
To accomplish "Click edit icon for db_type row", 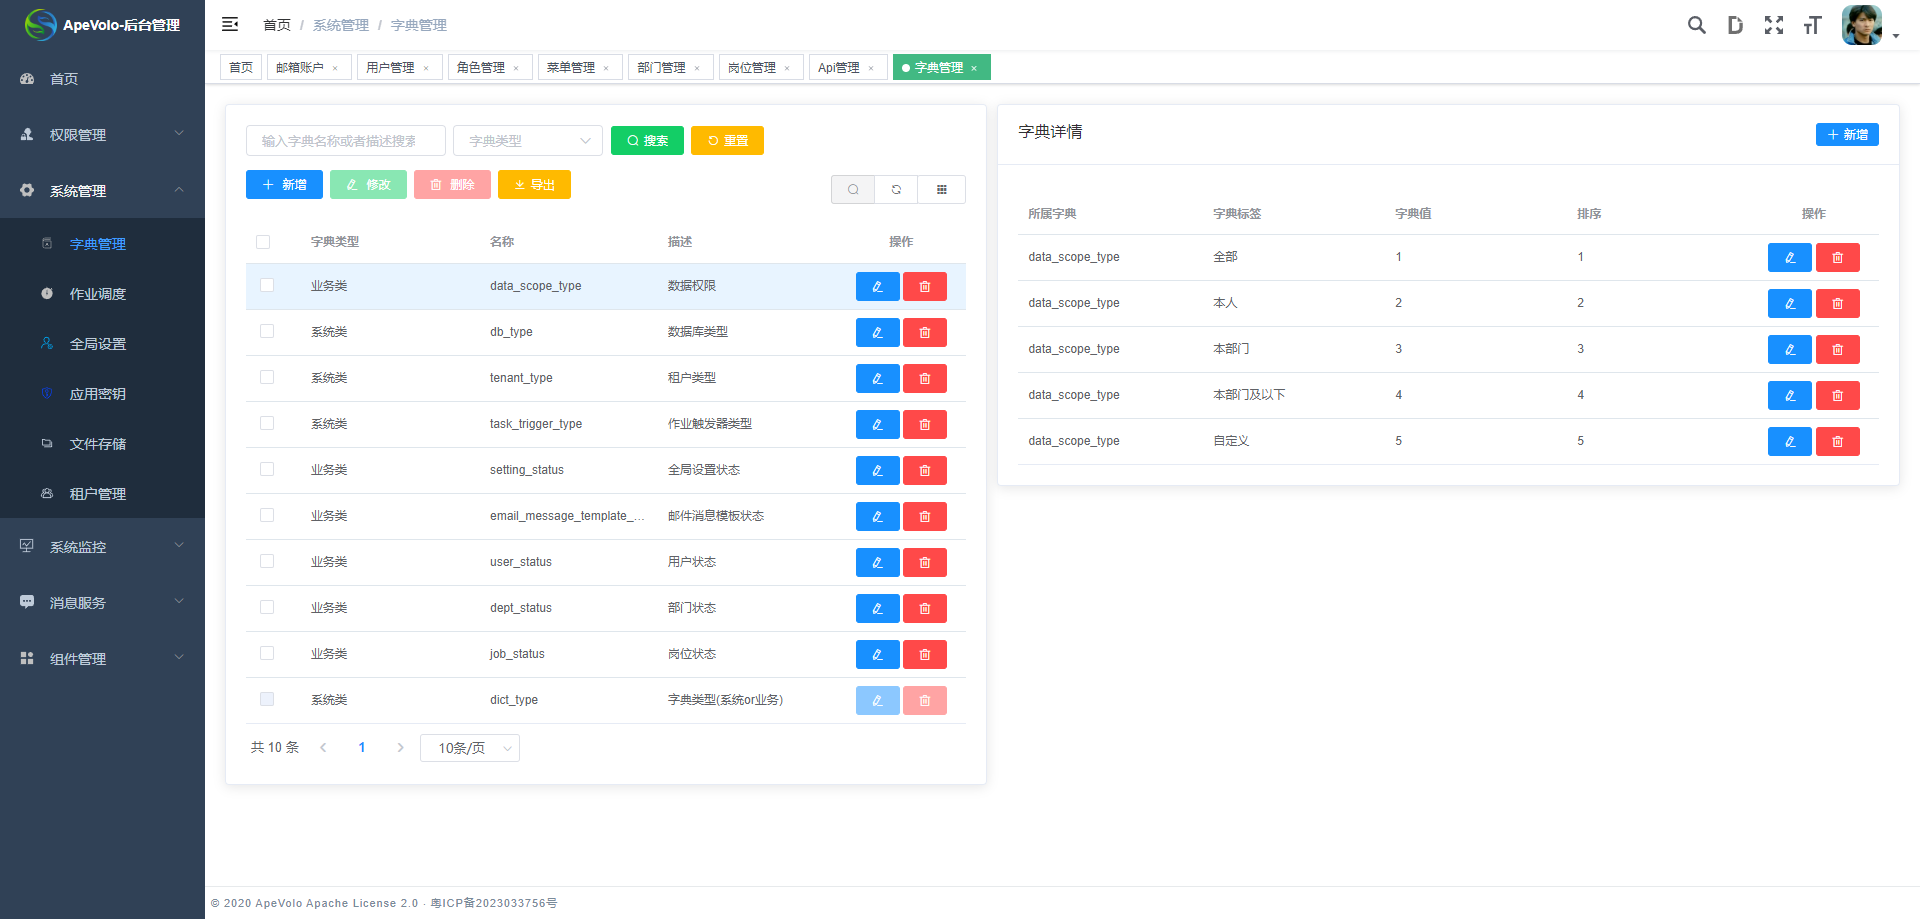I will point(877,333).
